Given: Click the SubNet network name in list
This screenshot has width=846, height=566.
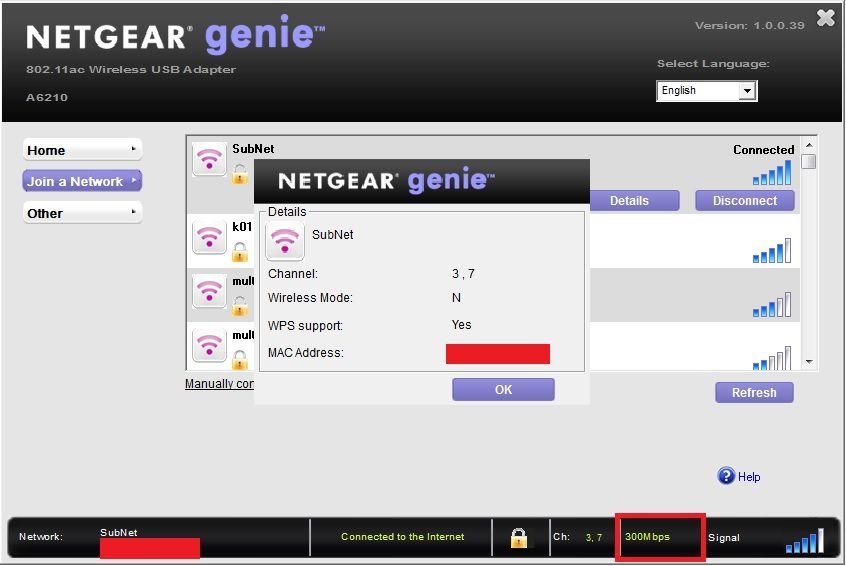Looking at the screenshot, I should tap(253, 149).
